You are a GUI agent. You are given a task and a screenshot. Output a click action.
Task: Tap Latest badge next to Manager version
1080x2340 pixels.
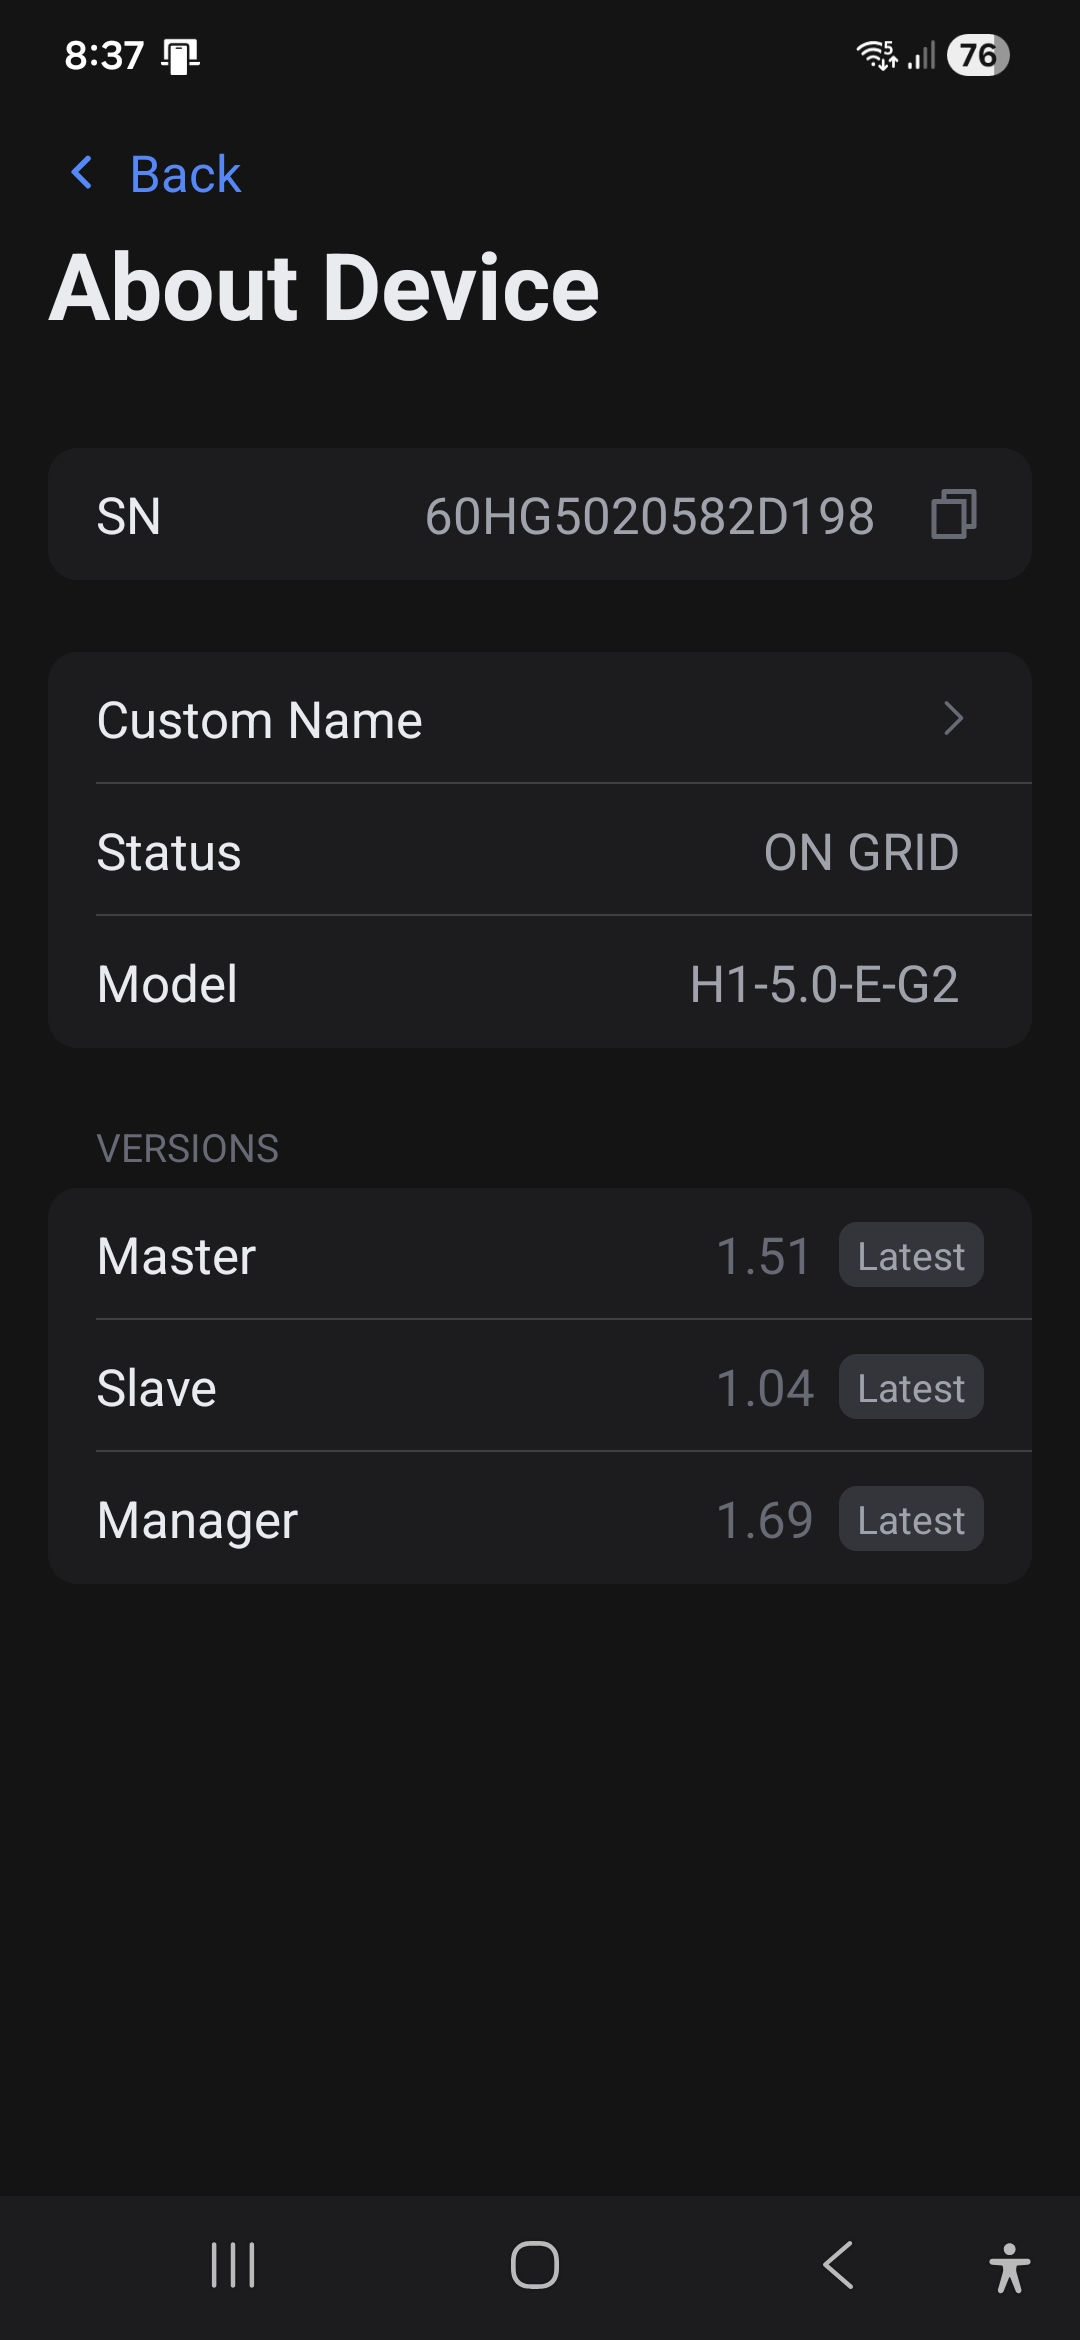point(911,1520)
